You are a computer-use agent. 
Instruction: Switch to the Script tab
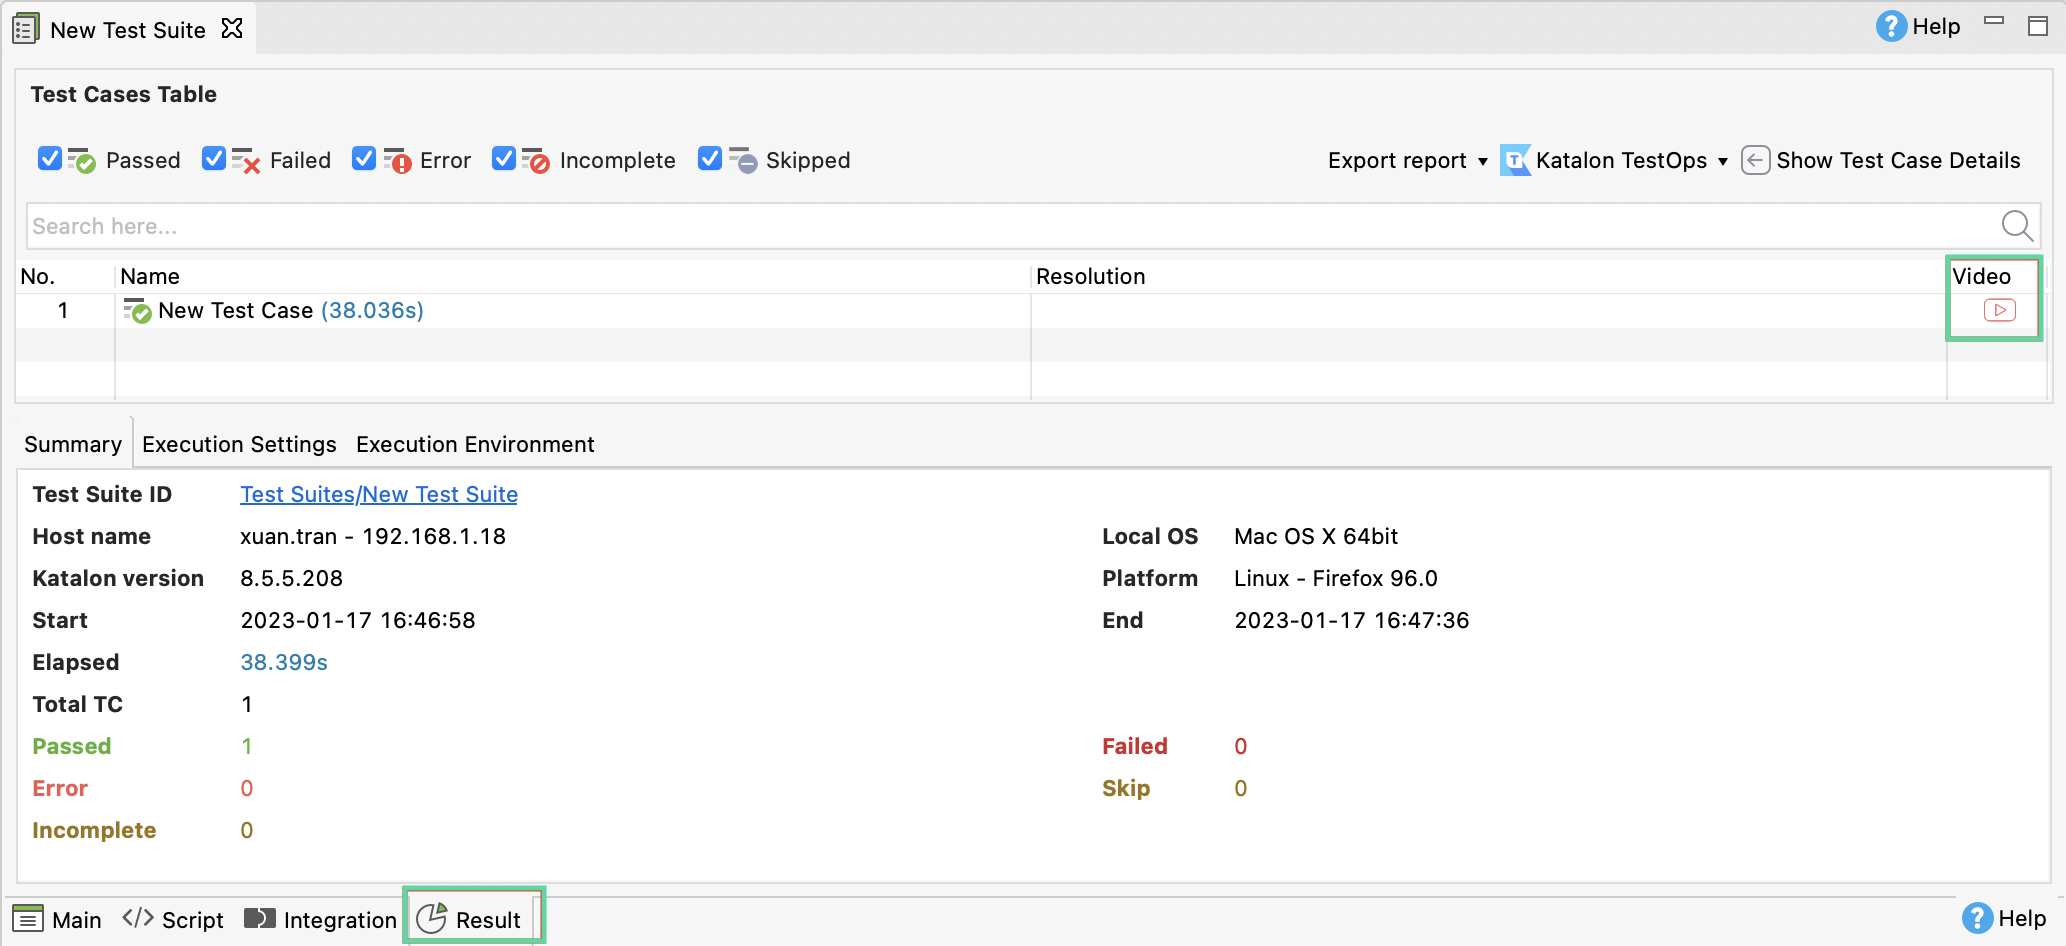coord(173,919)
